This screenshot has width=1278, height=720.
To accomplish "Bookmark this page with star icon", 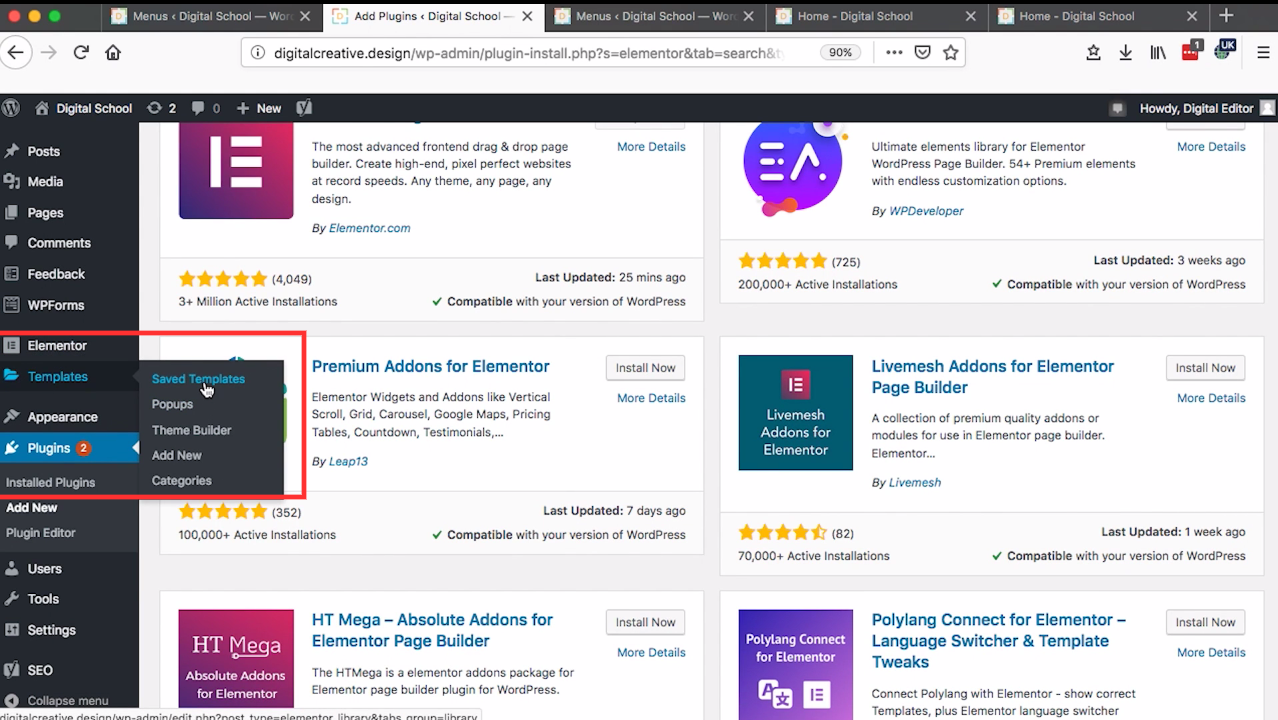I will click(x=951, y=53).
